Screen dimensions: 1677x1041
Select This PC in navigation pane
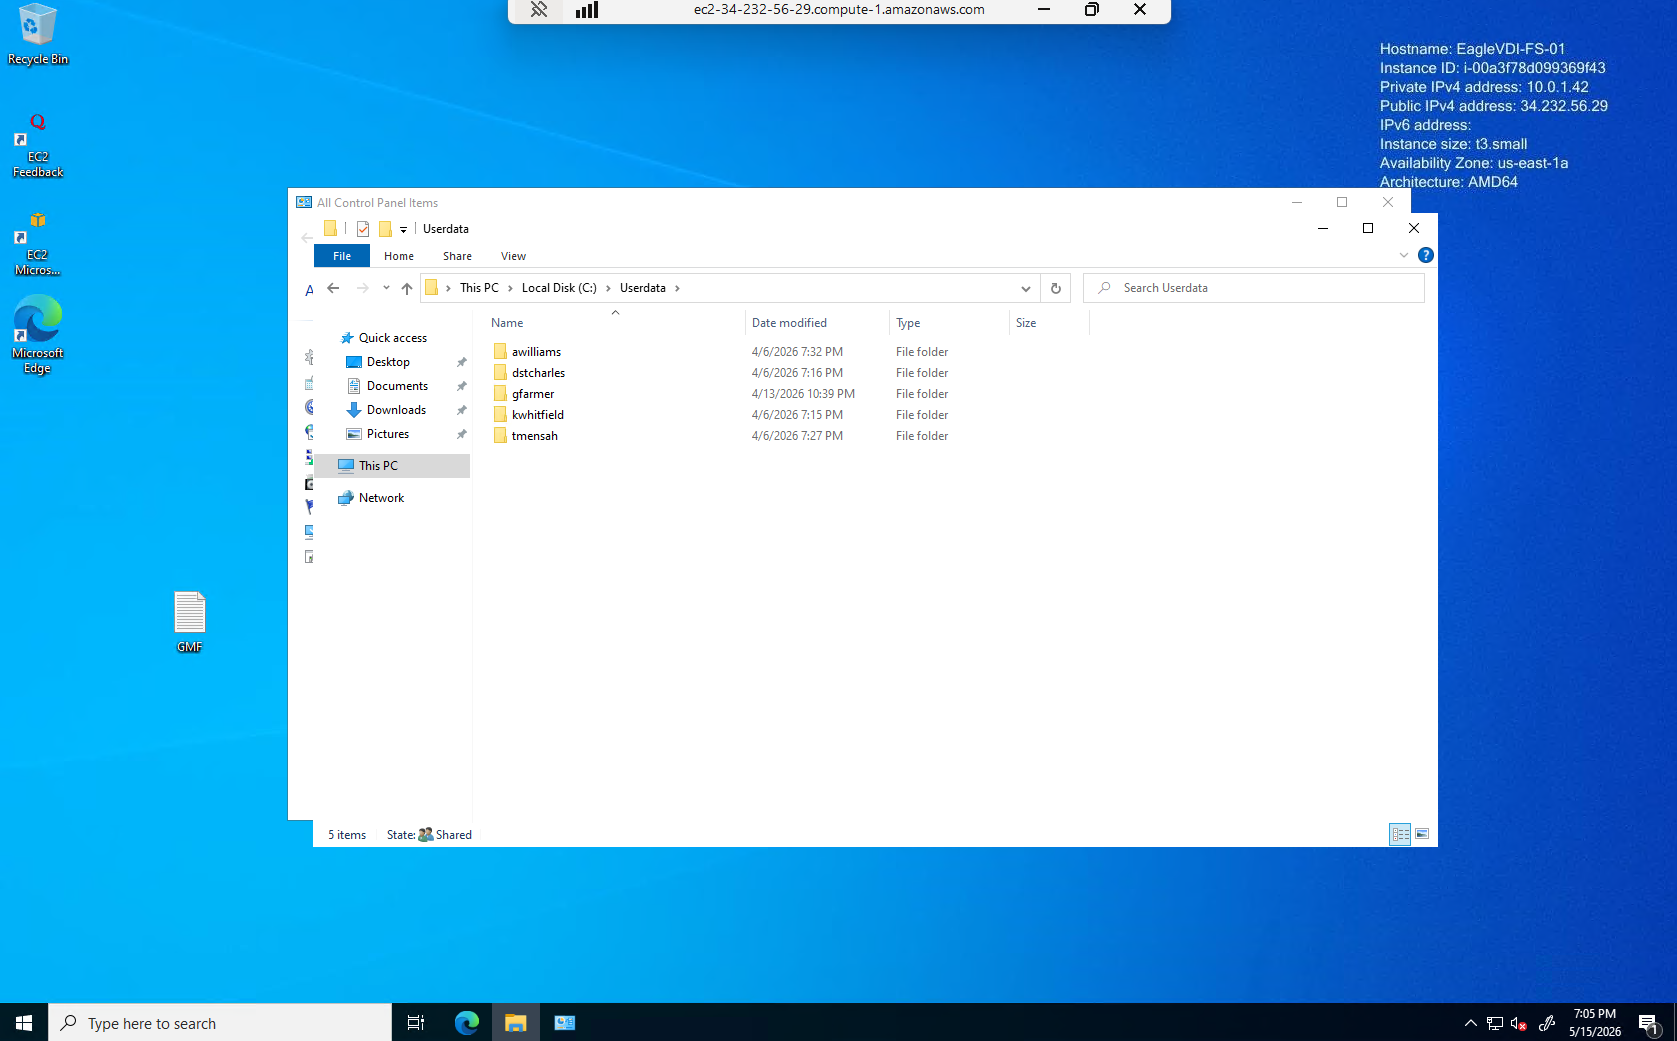click(391, 466)
